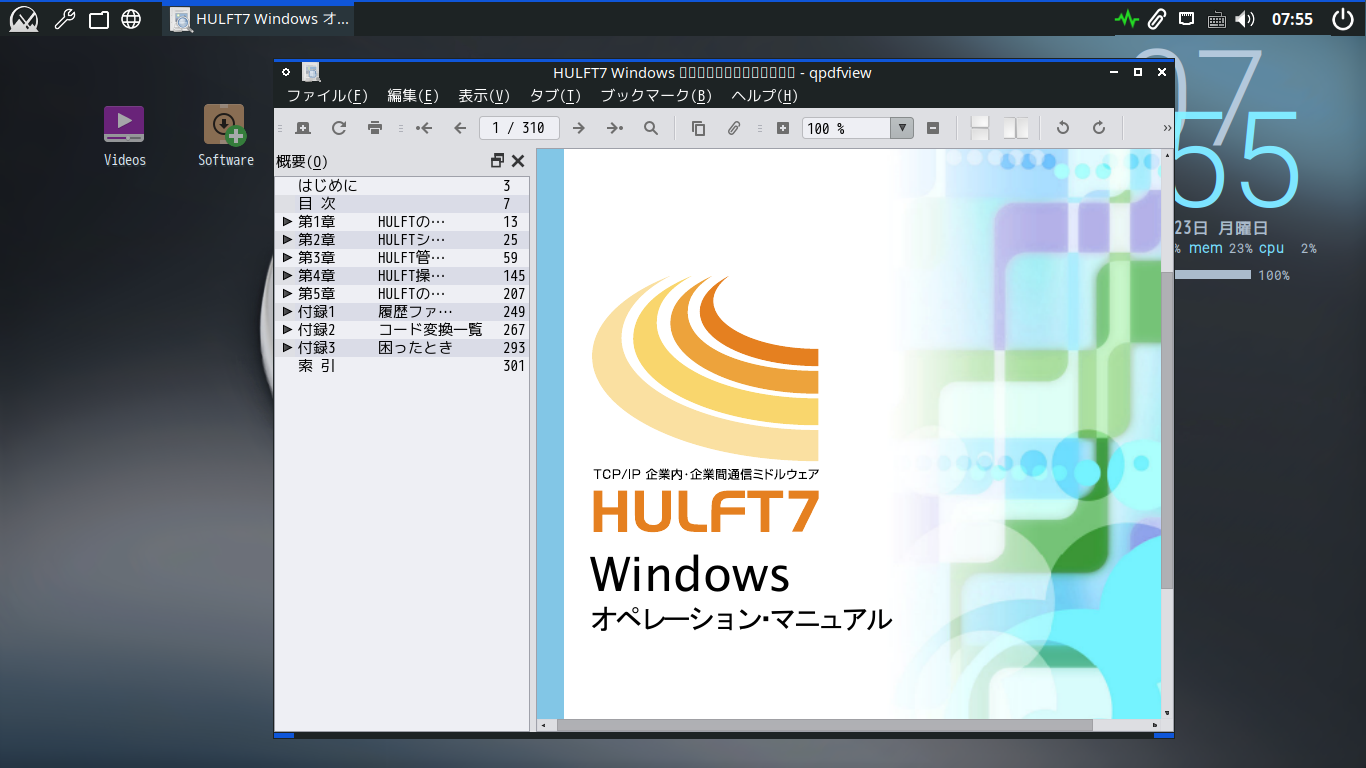The width and height of the screenshot is (1366, 768).
Task: Click the keyboard layout tray icon
Action: point(1217,19)
